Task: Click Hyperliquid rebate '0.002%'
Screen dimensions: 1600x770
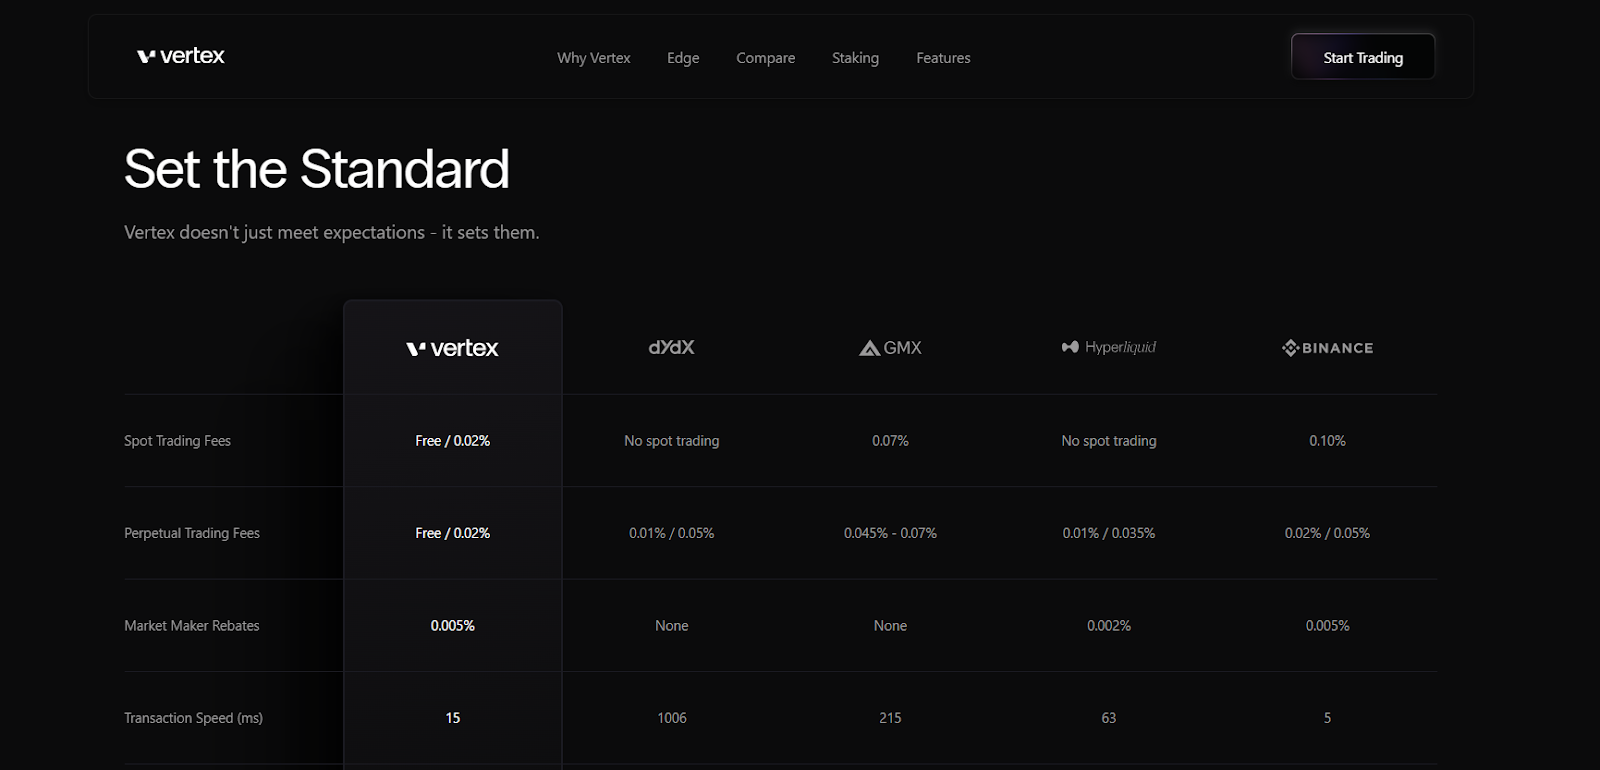Action: click(x=1109, y=626)
